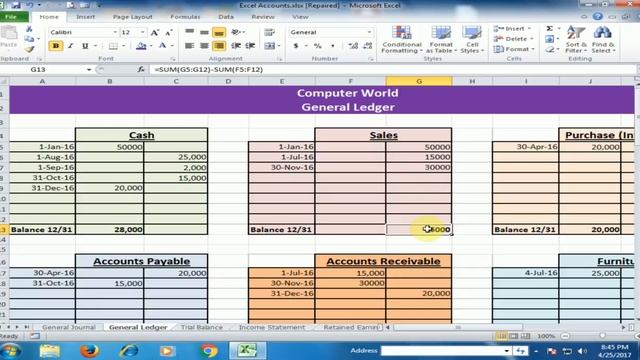The width and height of the screenshot is (640, 360).
Task: Click the Increase Font Size icon
Action: tap(155, 32)
